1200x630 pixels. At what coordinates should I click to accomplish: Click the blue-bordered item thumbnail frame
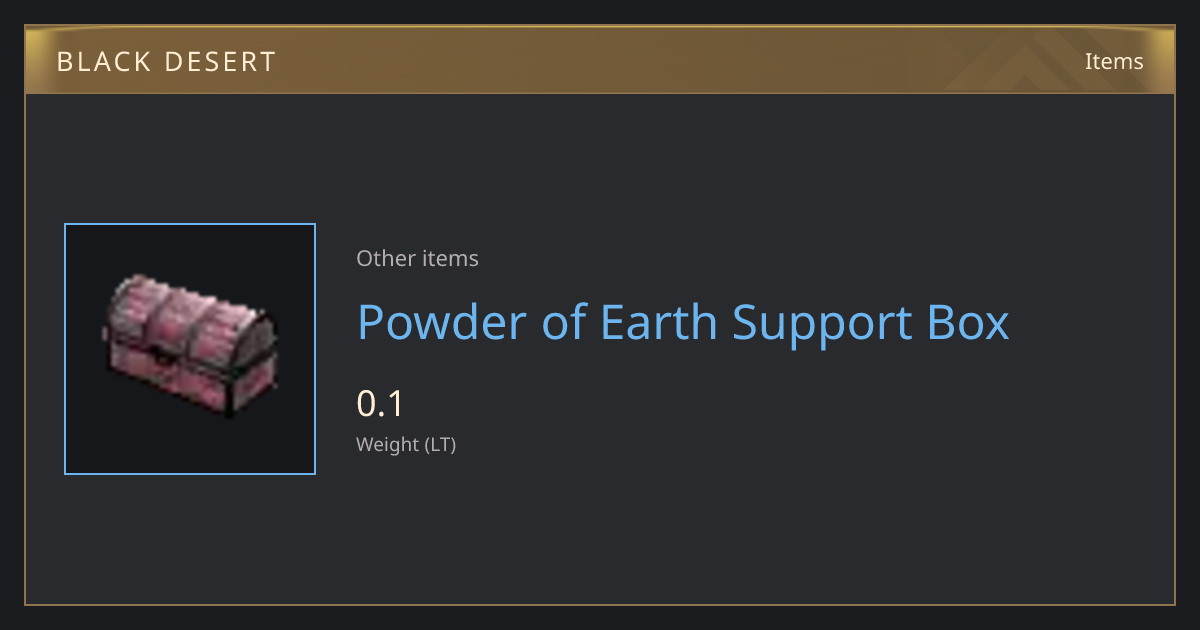point(190,349)
